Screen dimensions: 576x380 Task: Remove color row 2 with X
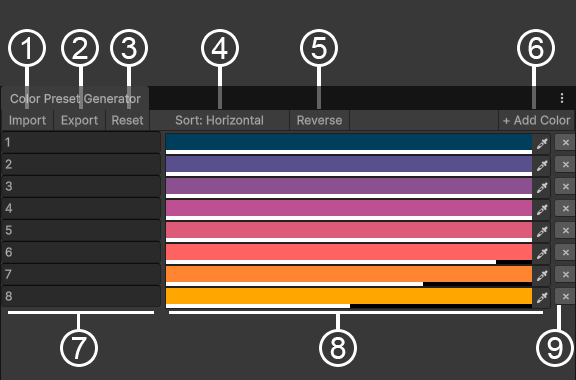pyautogui.click(x=565, y=164)
